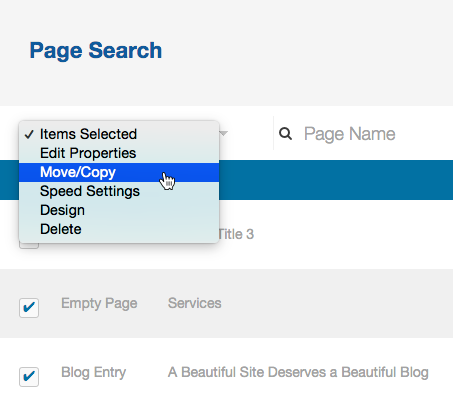
Task: Click the dropdown arrow beside the actions menu
Action: pos(224,133)
